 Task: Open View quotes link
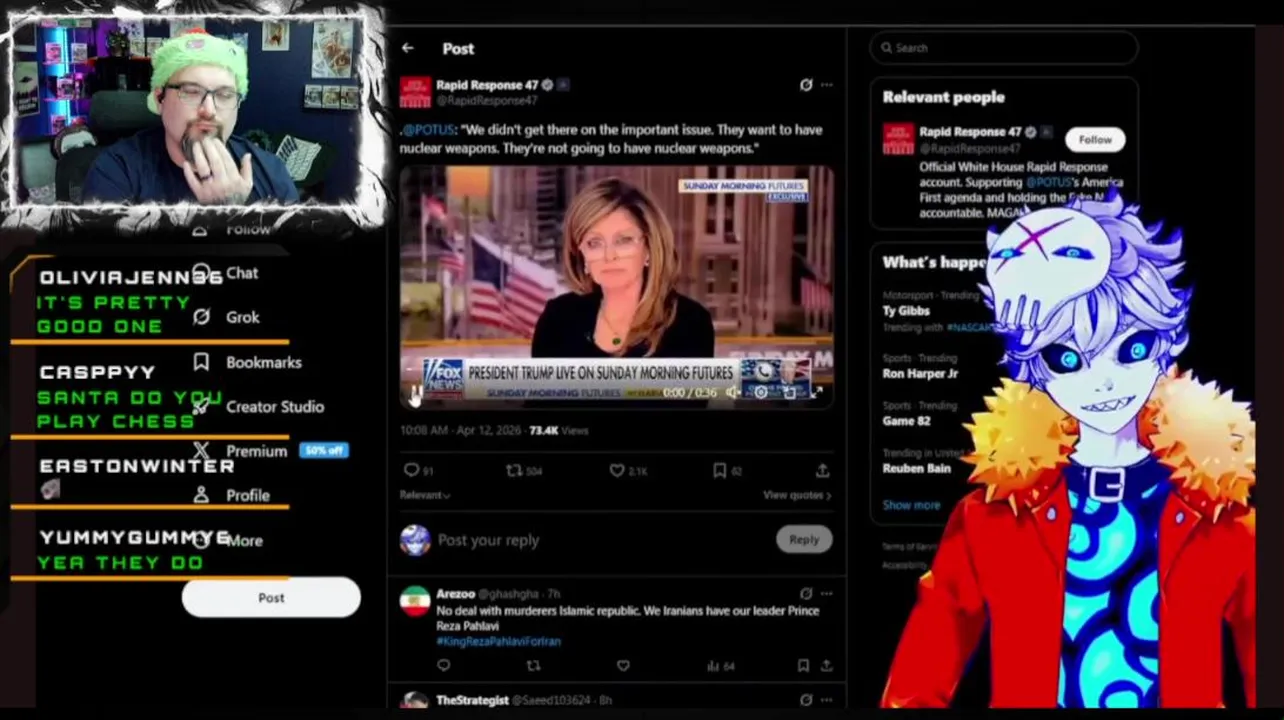pyautogui.click(x=797, y=495)
